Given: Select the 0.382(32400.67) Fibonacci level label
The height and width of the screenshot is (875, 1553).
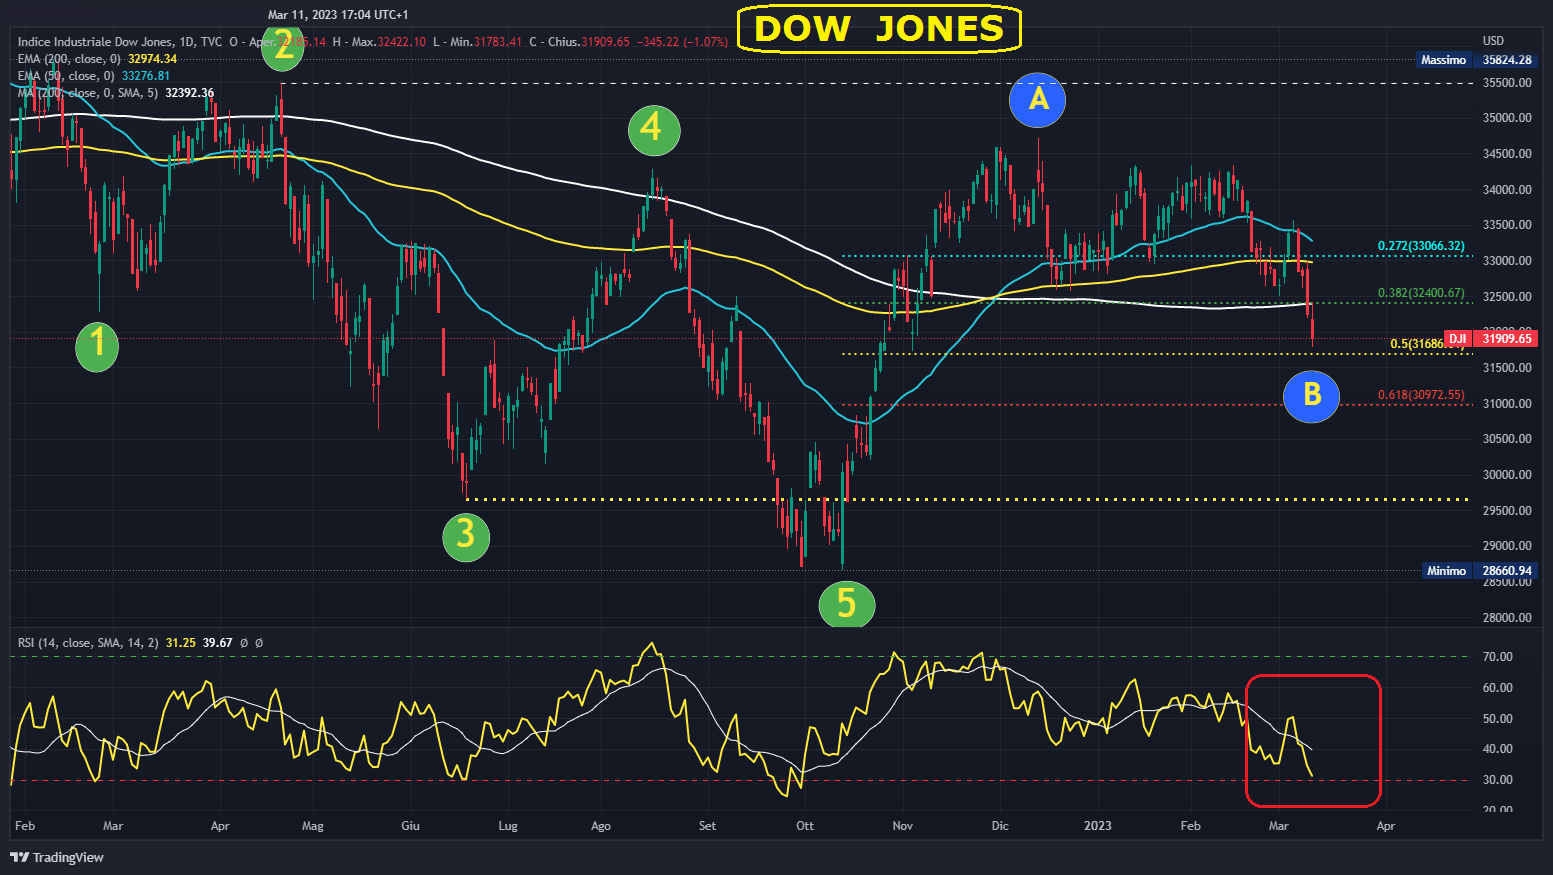Looking at the screenshot, I should point(1421,293).
